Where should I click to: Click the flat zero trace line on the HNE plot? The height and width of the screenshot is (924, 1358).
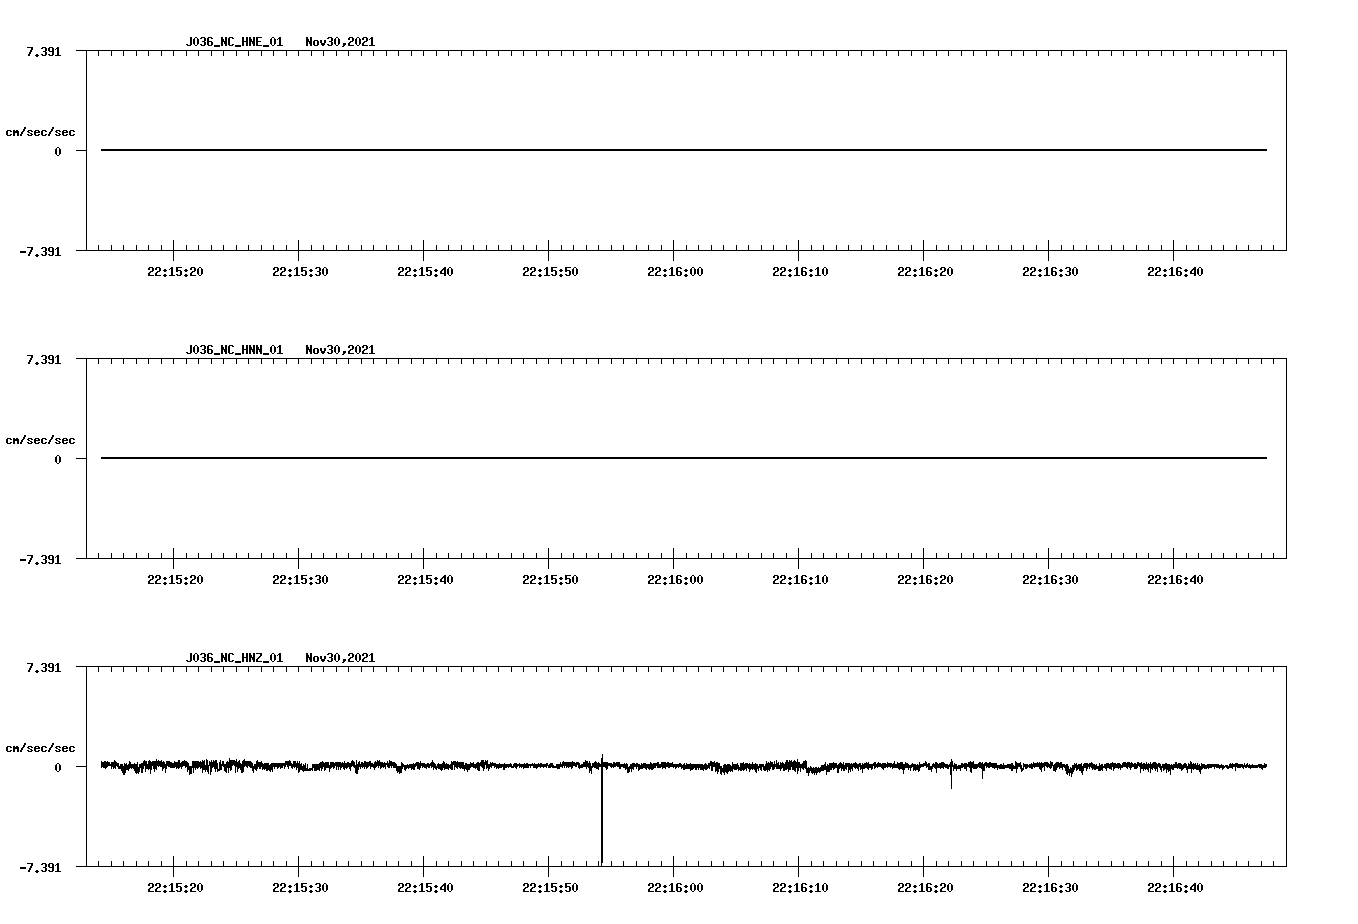pos(684,150)
